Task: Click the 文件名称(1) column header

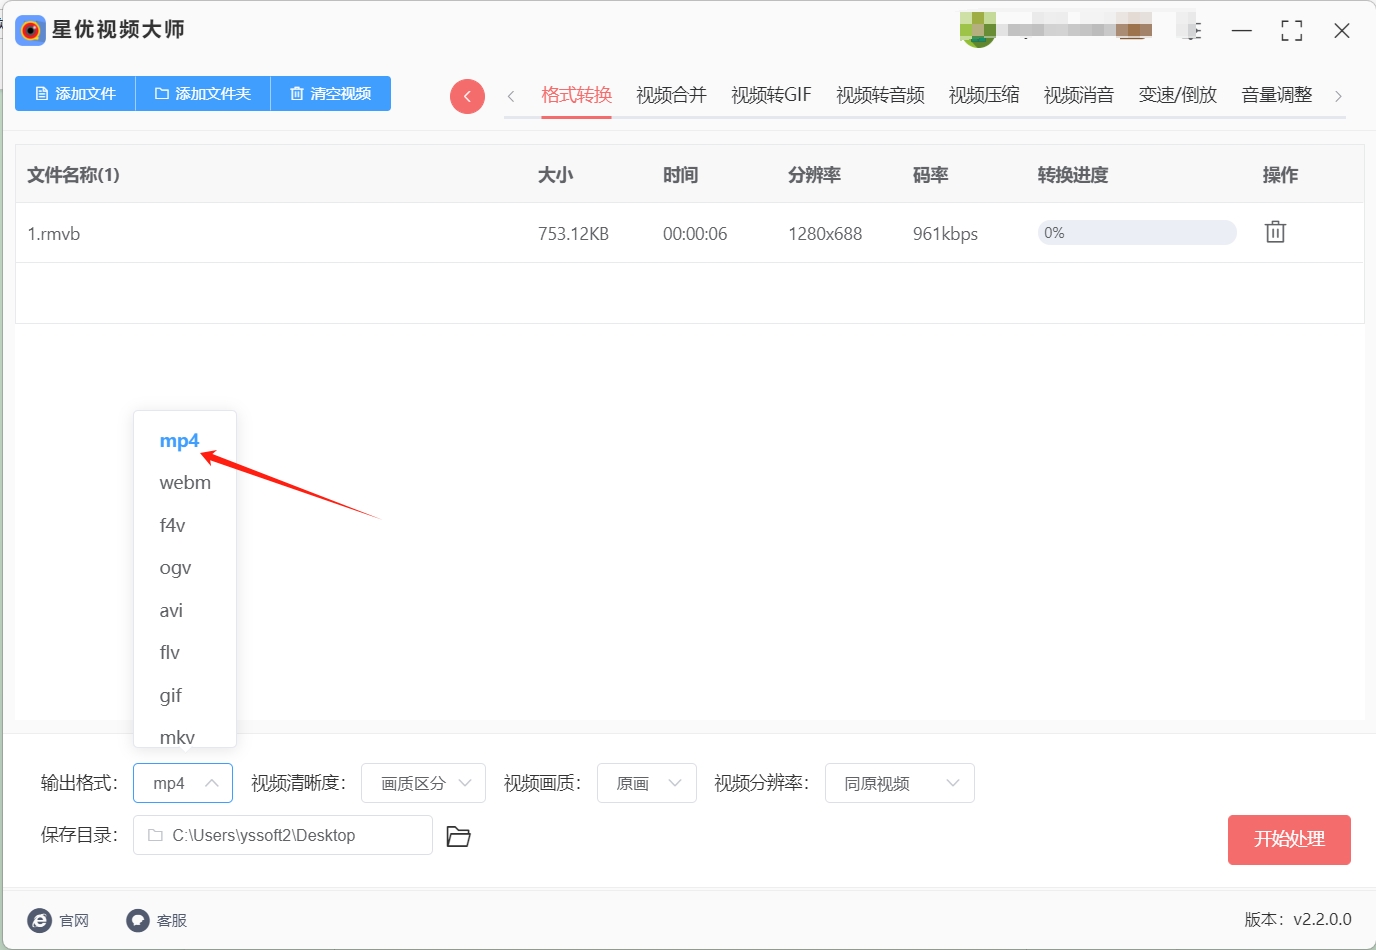Action: tap(73, 175)
